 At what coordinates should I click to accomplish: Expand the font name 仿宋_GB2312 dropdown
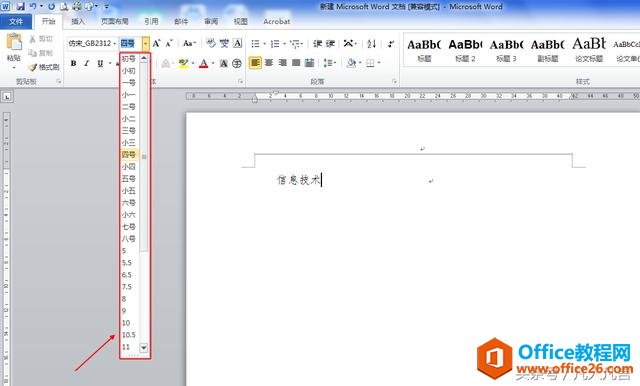pos(115,43)
